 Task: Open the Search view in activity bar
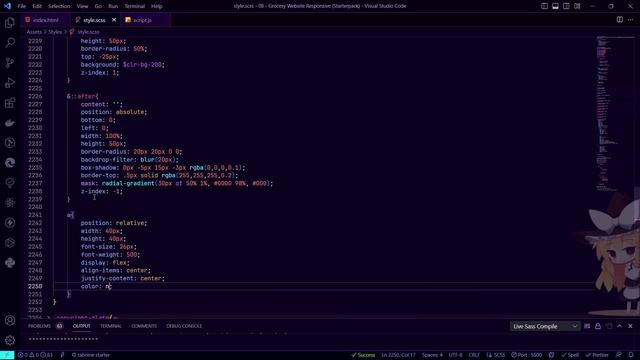pos(10,42)
